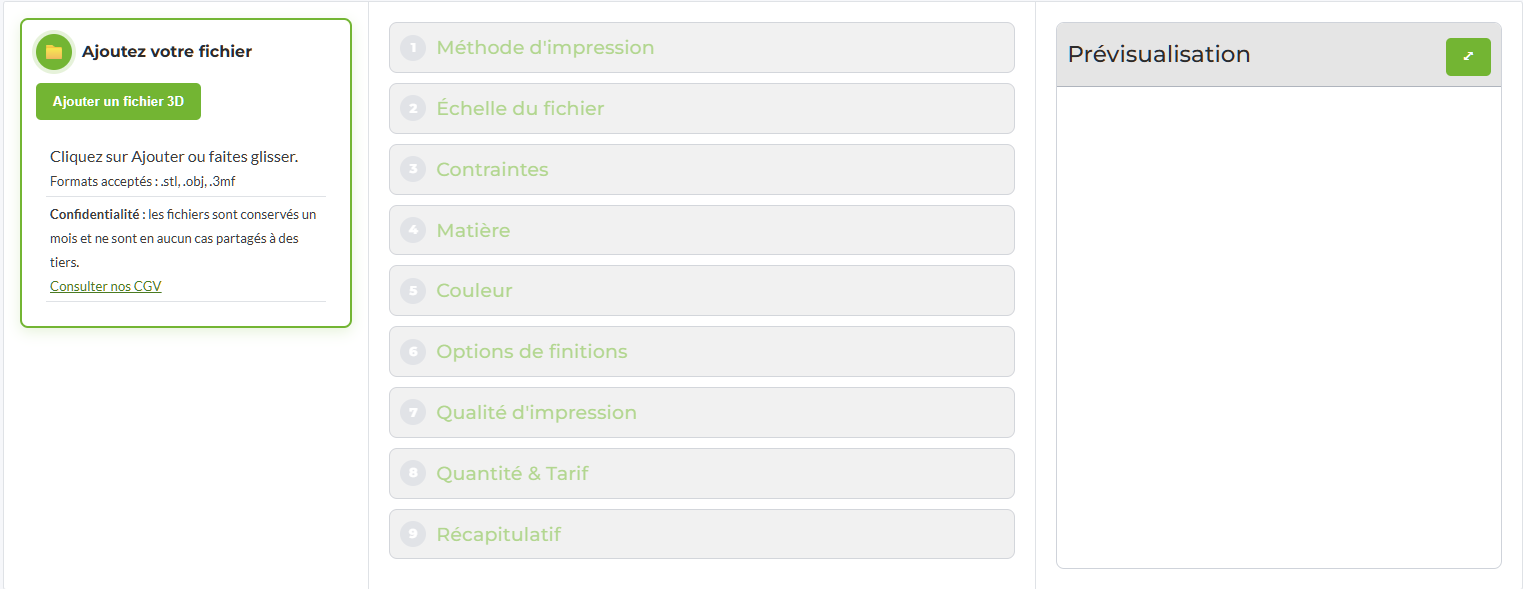Click the step 4 number badge next to Matière

click(x=413, y=230)
